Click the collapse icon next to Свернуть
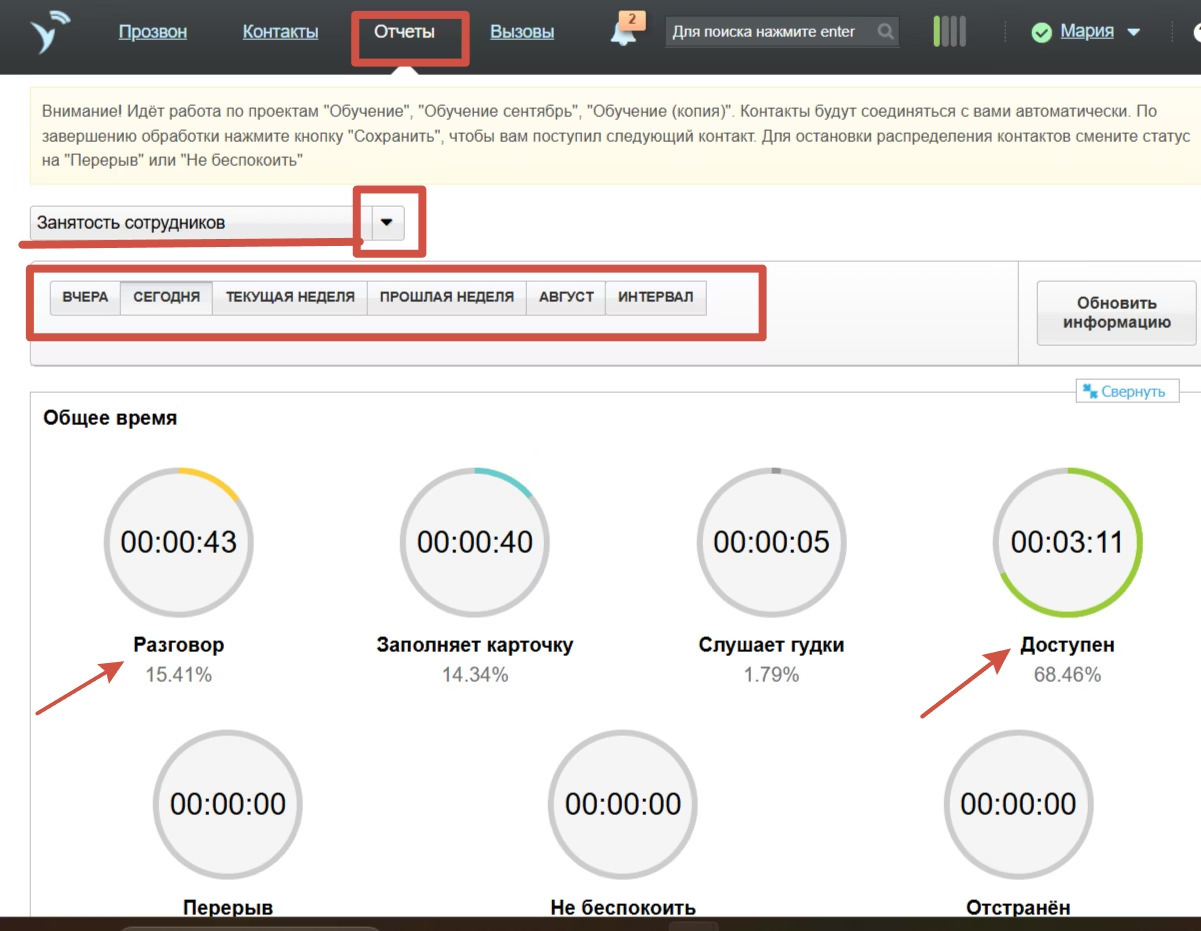 [x=1088, y=391]
